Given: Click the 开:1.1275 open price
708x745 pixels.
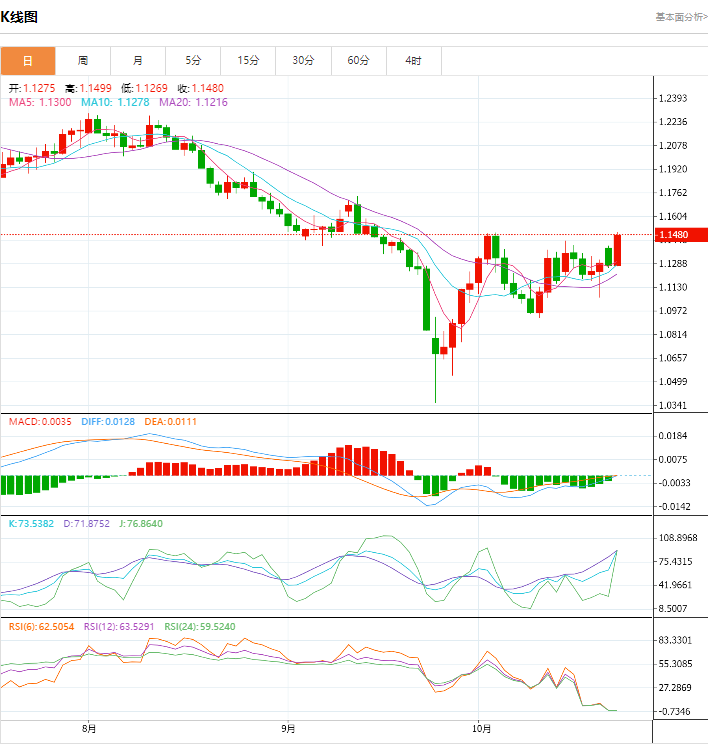Looking at the screenshot, I should pyautogui.click(x=32, y=88).
